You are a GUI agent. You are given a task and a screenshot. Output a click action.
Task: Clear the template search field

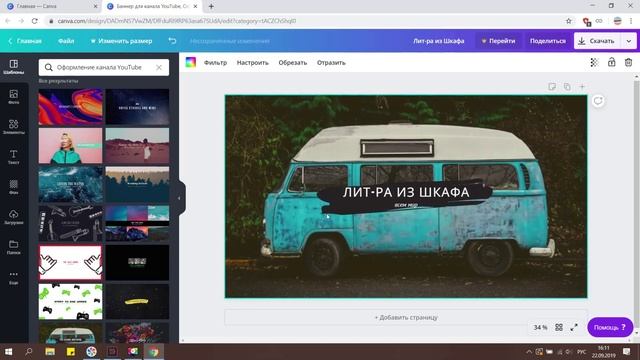[x=159, y=67]
